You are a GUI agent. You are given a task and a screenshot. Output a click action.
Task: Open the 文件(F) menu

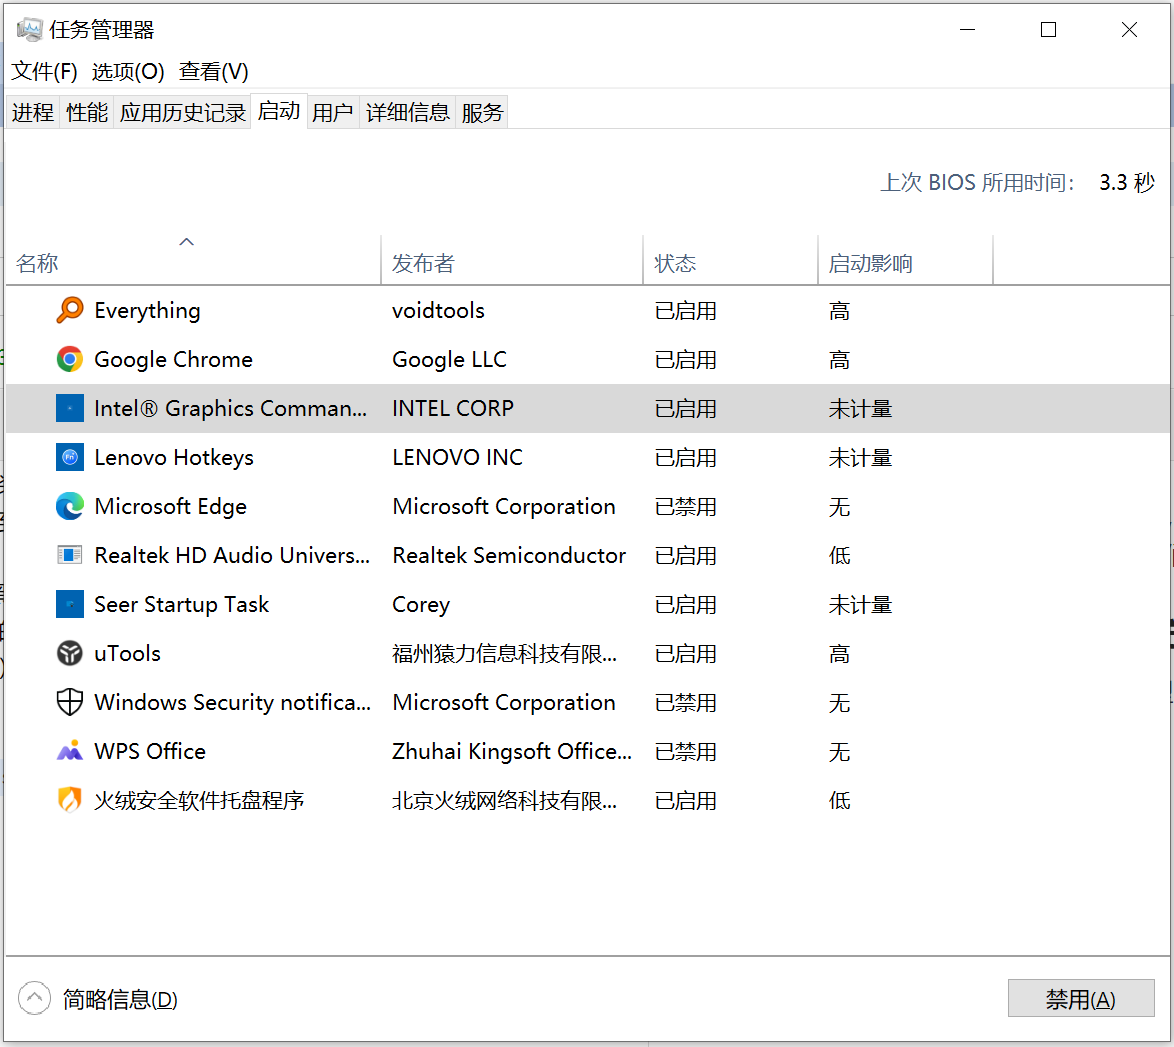(x=44, y=71)
